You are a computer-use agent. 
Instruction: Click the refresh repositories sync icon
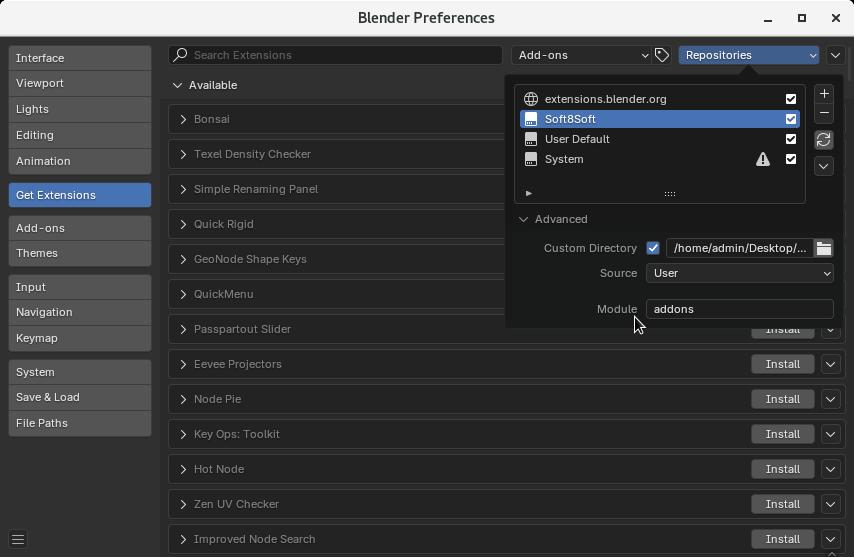(824, 140)
